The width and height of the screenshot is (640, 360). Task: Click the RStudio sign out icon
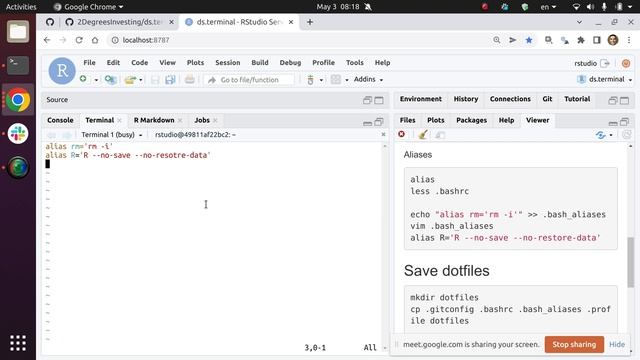coord(605,63)
